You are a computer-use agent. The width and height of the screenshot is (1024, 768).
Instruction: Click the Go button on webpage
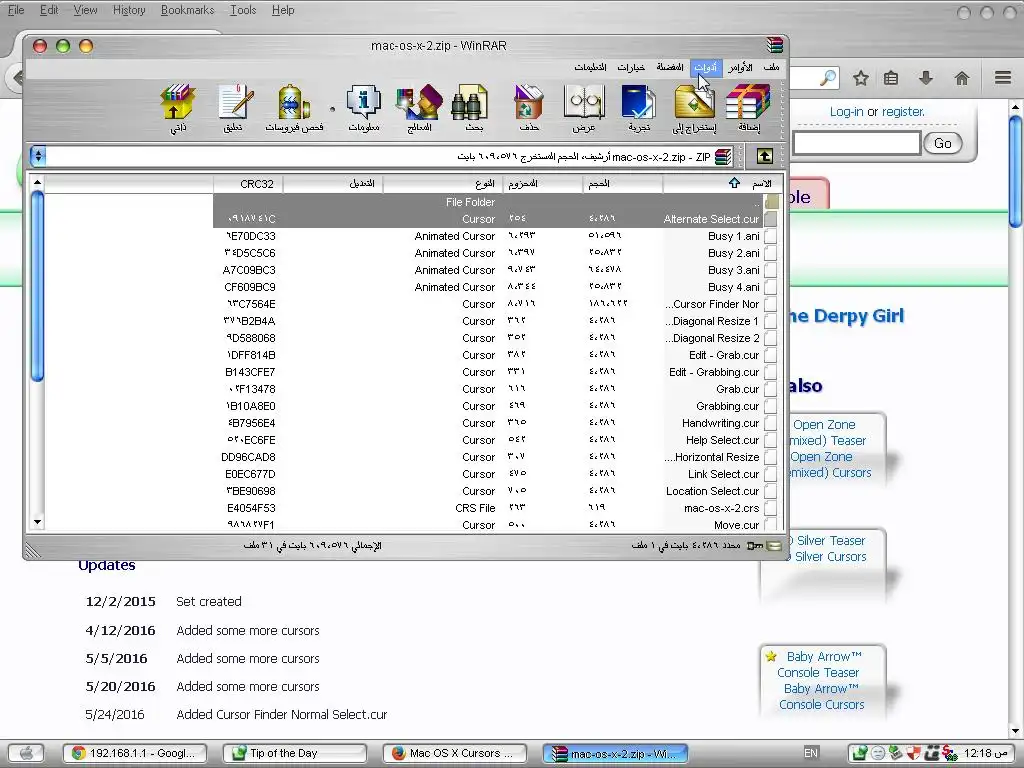[x=942, y=143]
